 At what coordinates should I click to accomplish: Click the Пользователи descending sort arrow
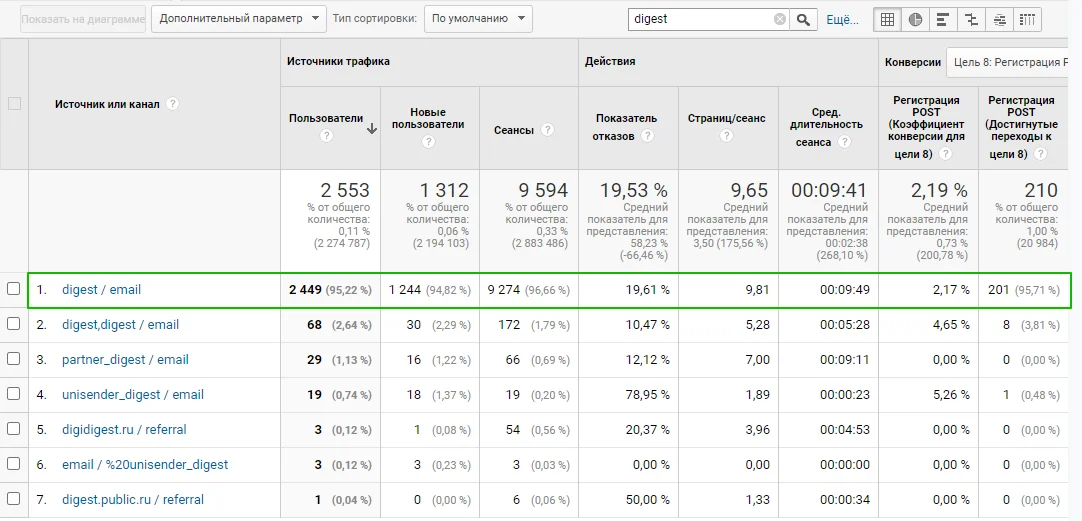[371, 128]
